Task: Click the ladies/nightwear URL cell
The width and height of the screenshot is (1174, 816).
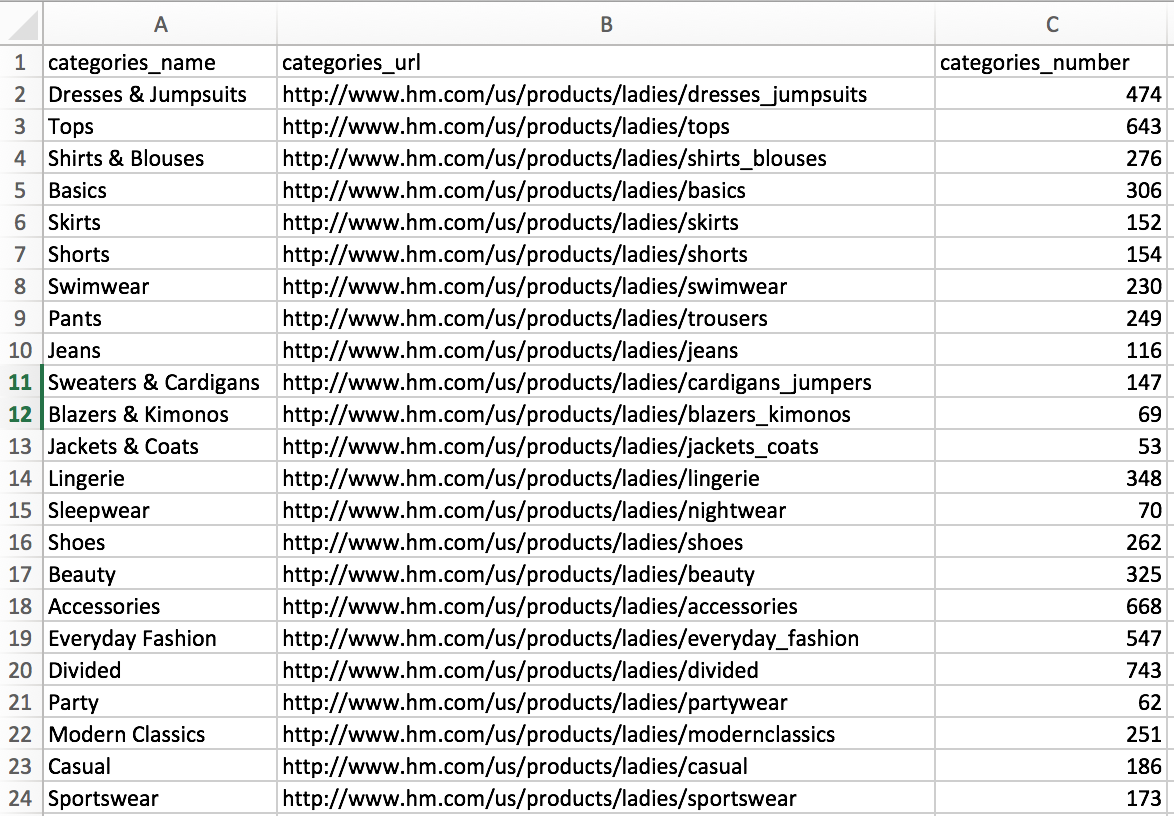Action: tap(606, 510)
